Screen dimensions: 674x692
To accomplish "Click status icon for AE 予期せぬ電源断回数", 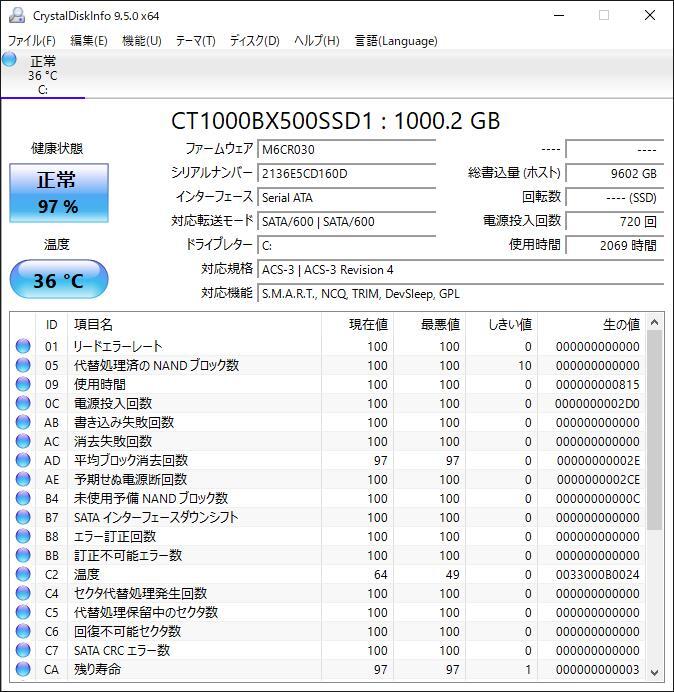I will pos(23,479).
